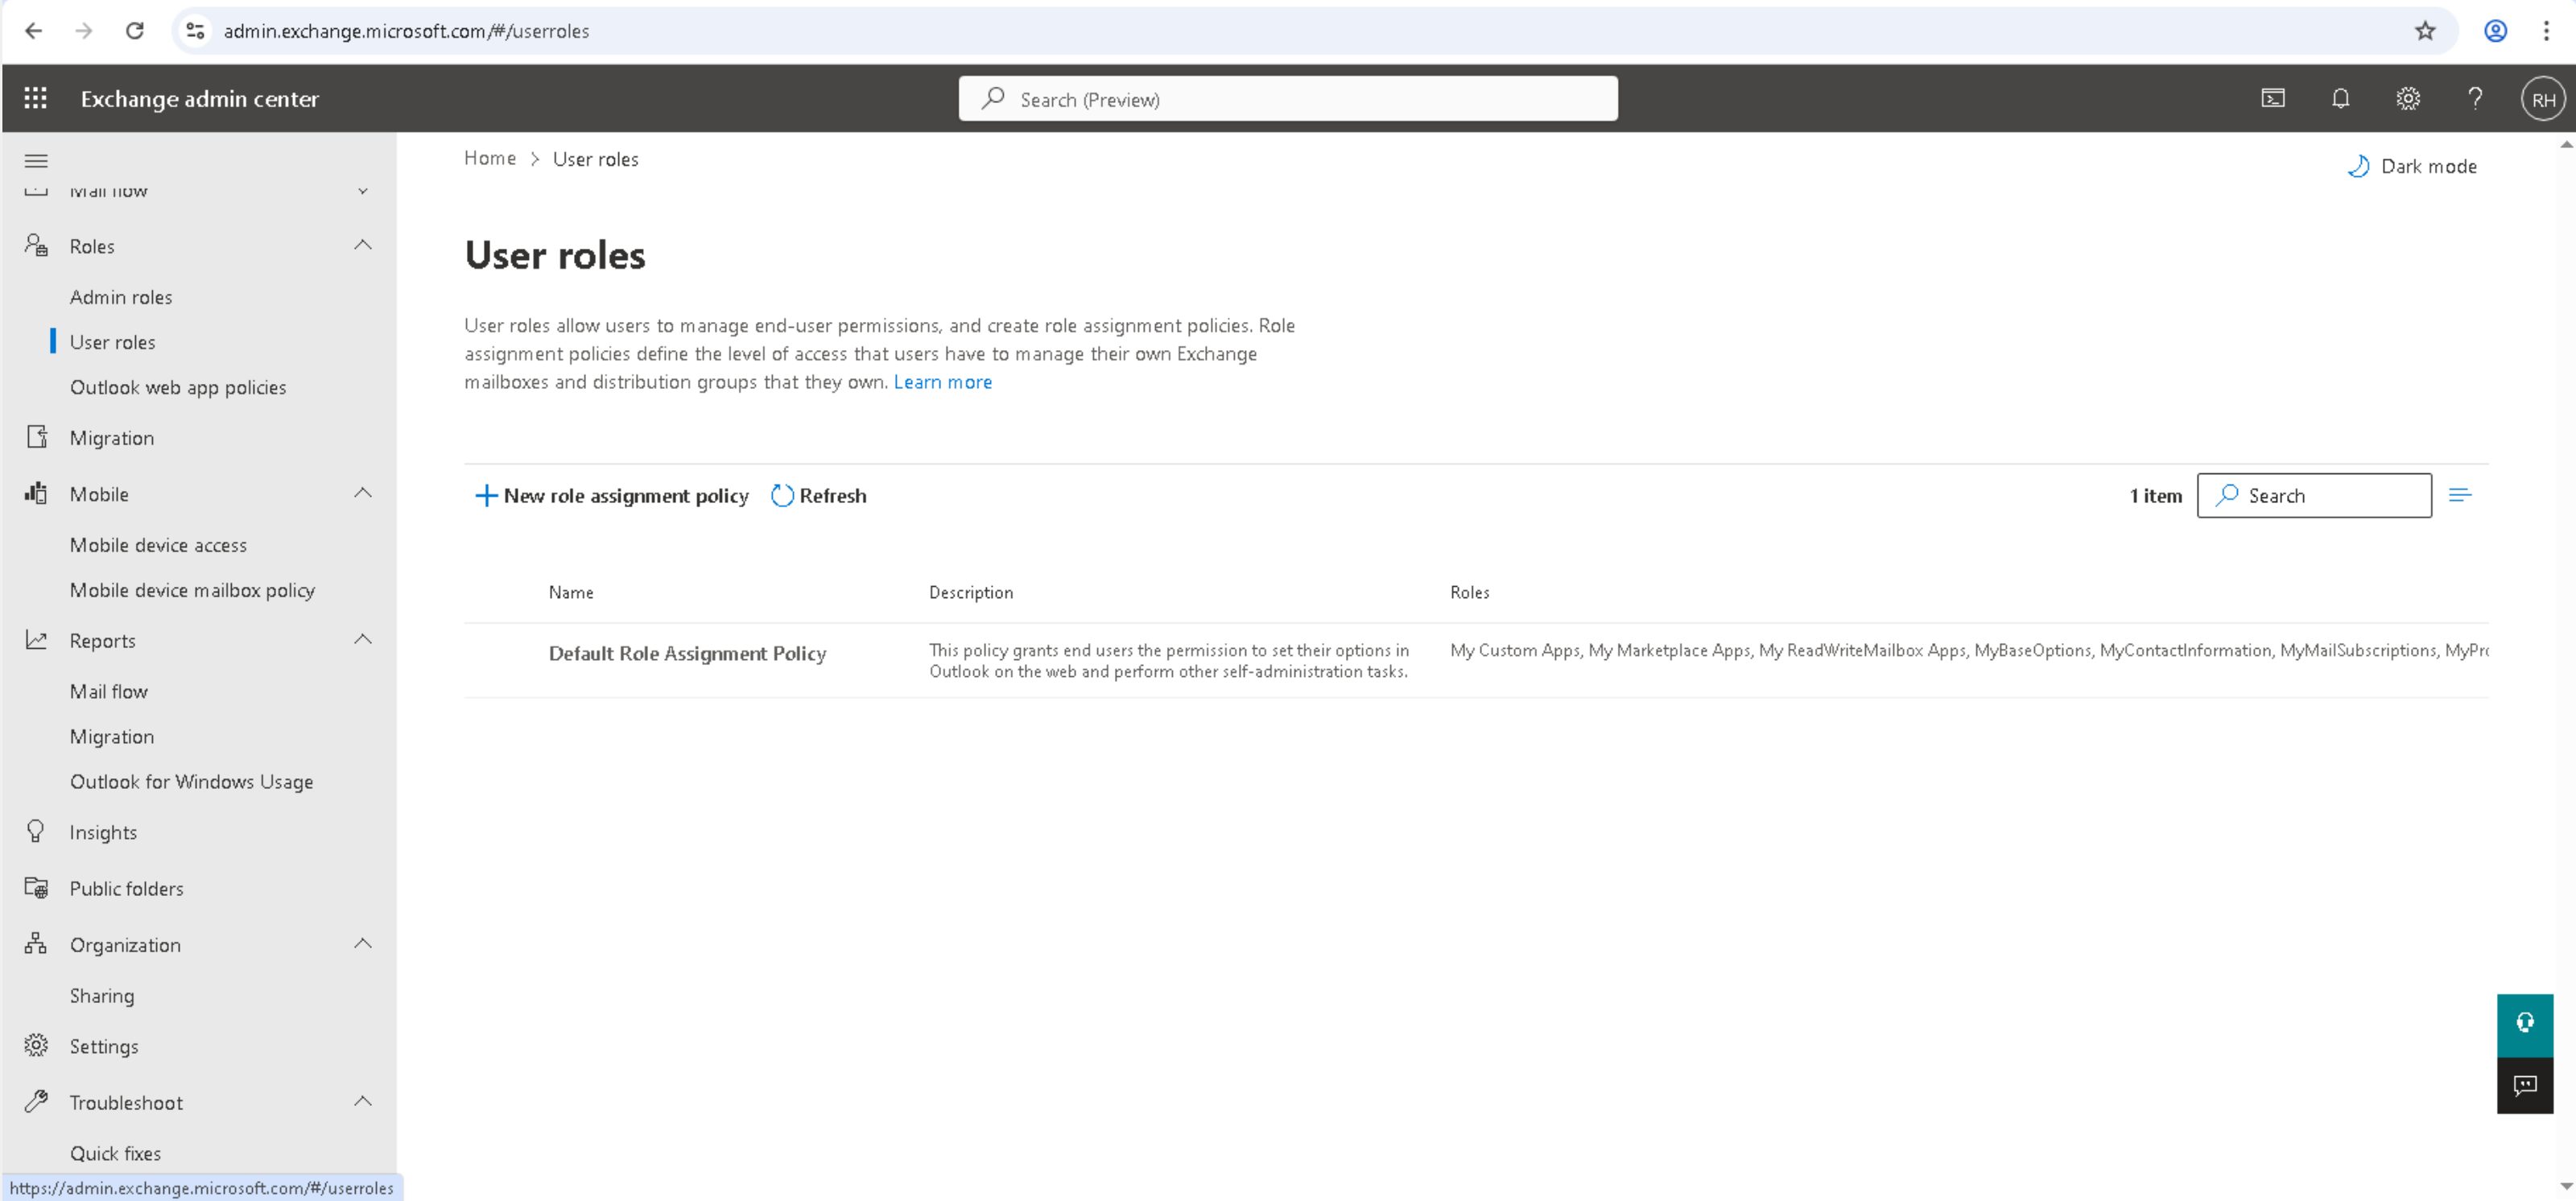Open Outlook web app policies
The image size is (2576, 1201).
178,387
